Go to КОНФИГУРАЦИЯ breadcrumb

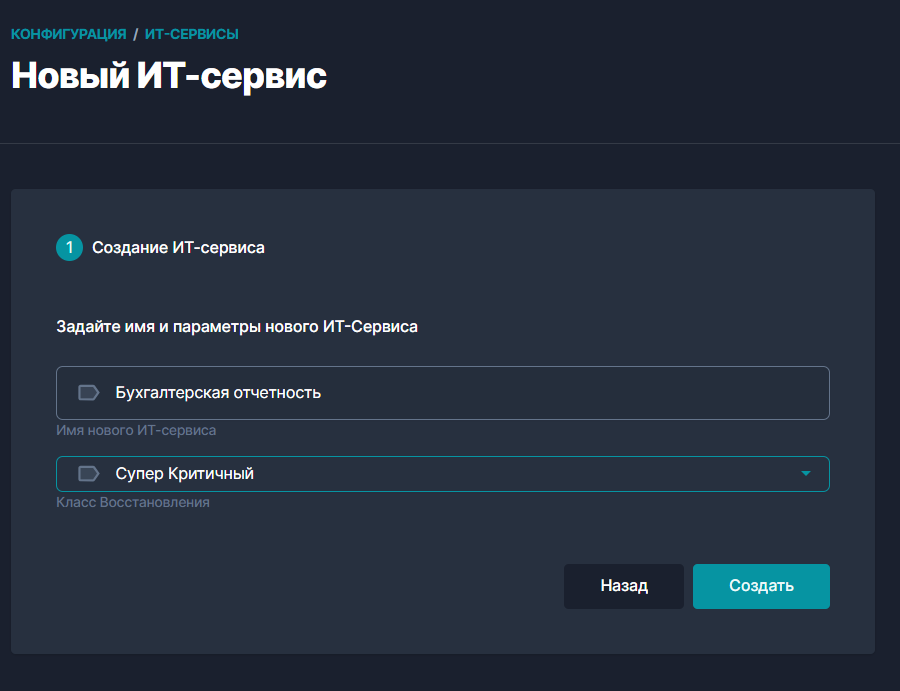(68, 34)
